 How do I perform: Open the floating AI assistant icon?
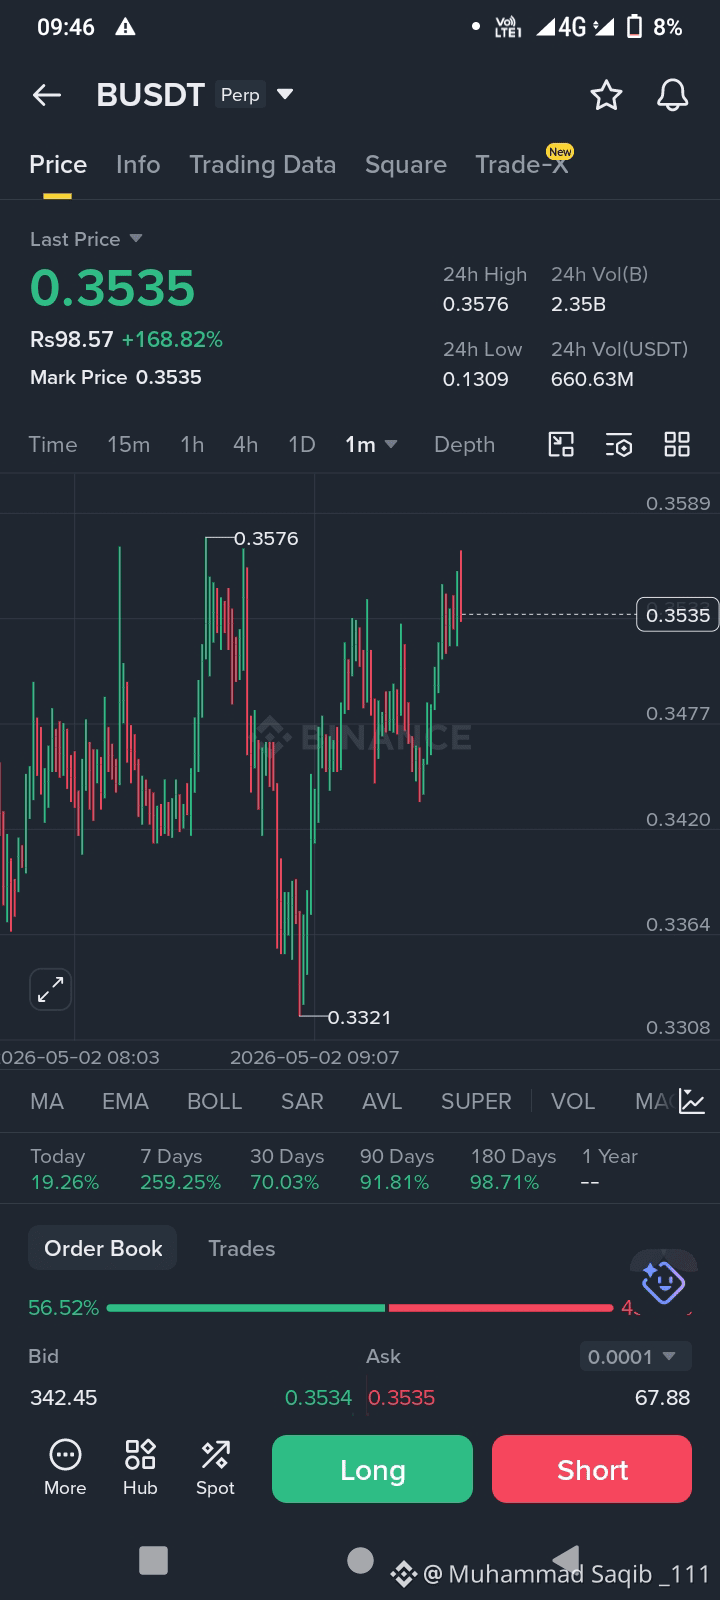[663, 1281]
